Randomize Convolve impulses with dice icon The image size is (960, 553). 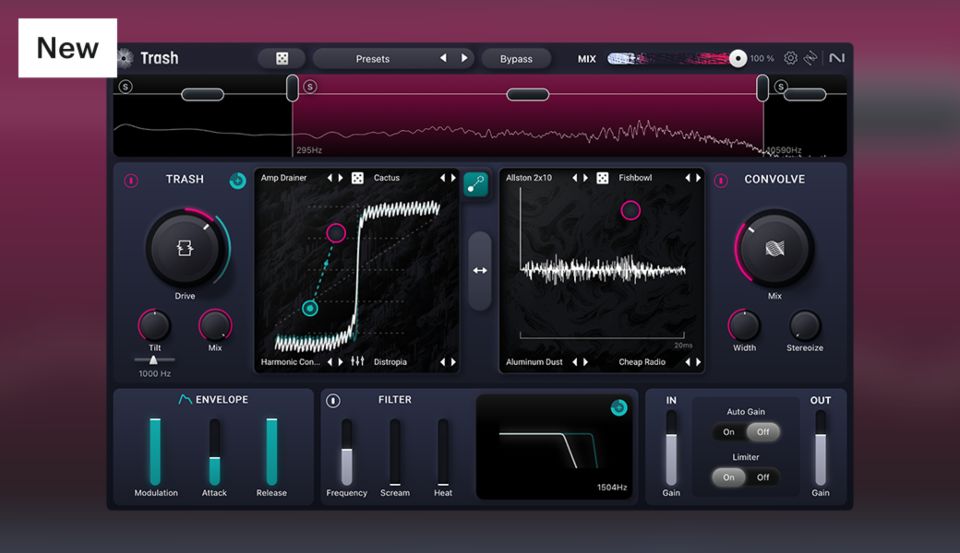602,178
